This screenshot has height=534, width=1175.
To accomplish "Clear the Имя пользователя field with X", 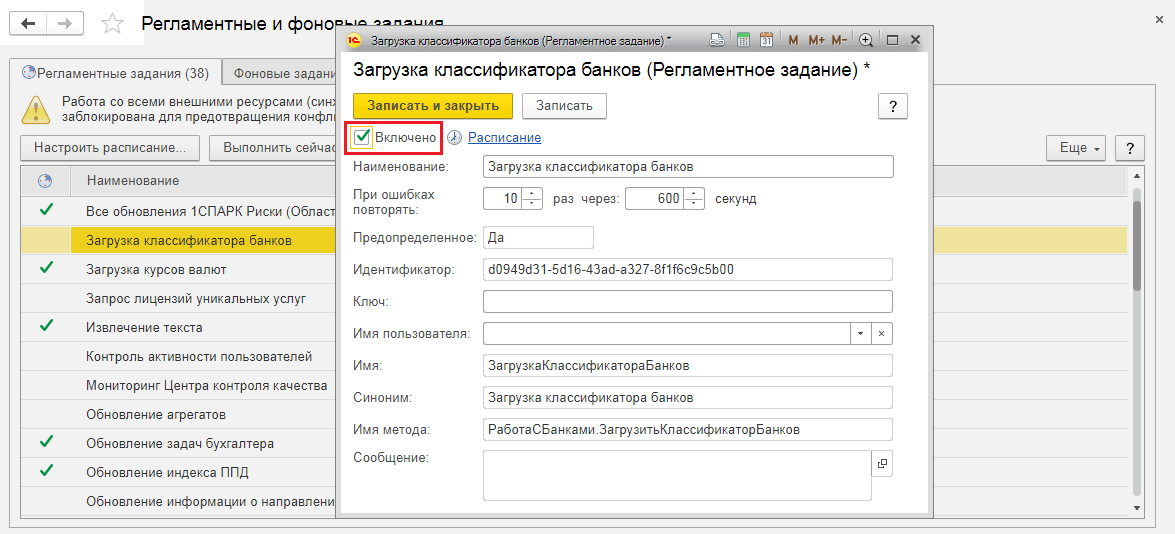I will pyautogui.click(x=881, y=333).
